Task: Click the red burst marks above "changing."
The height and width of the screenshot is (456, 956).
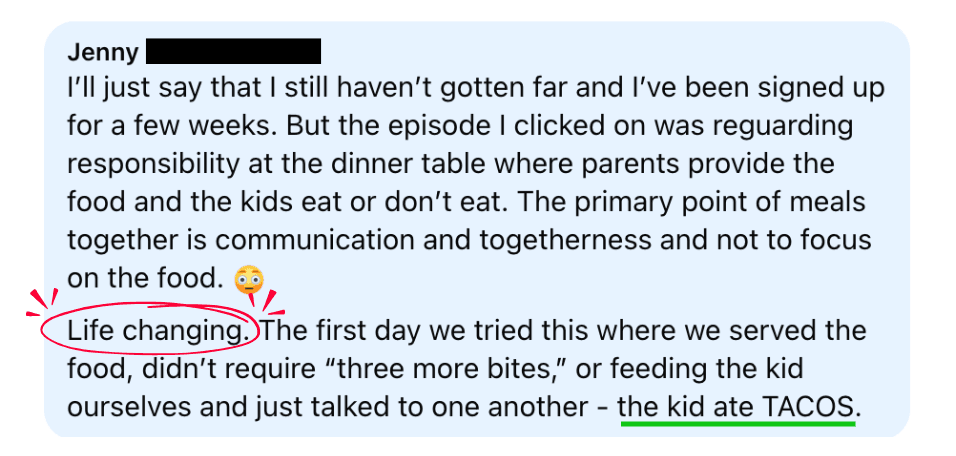Action: (x=261, y=297)
